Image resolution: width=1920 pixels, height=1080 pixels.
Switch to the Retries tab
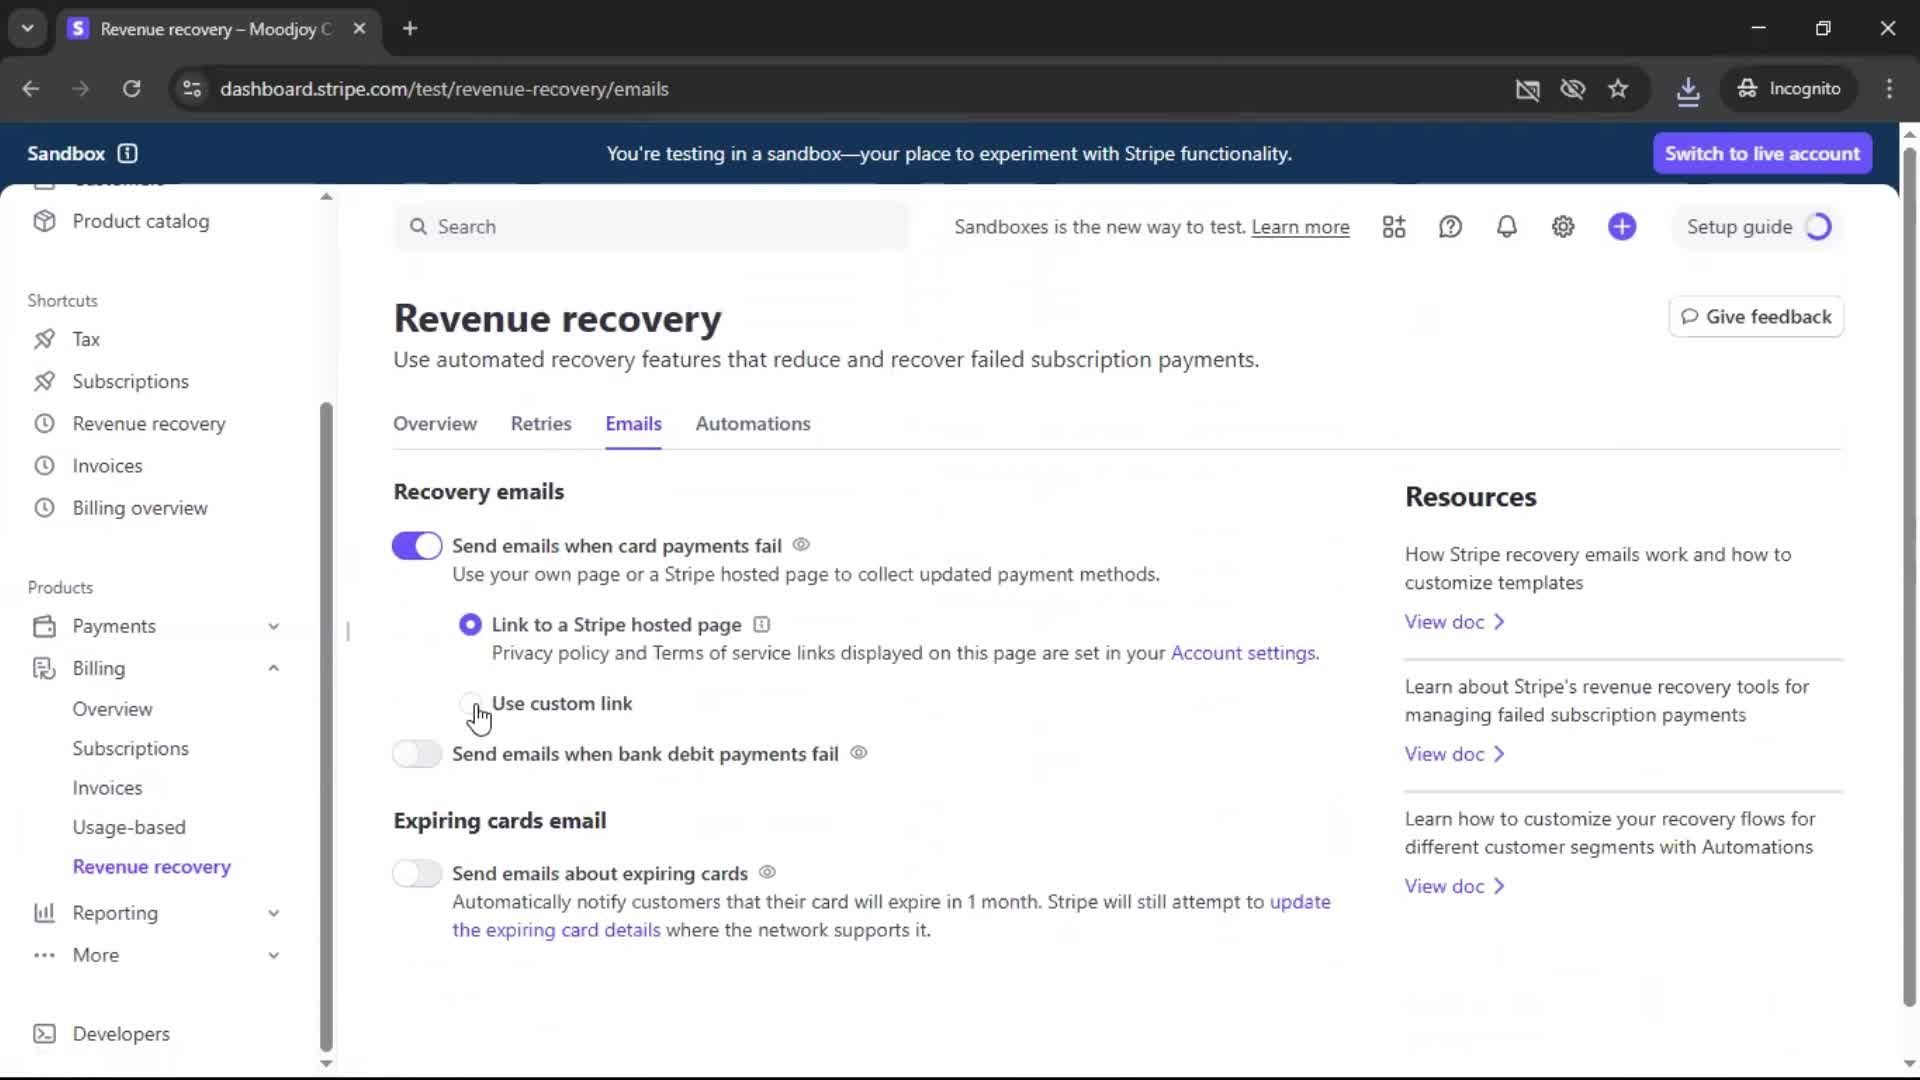pos(541,424)
